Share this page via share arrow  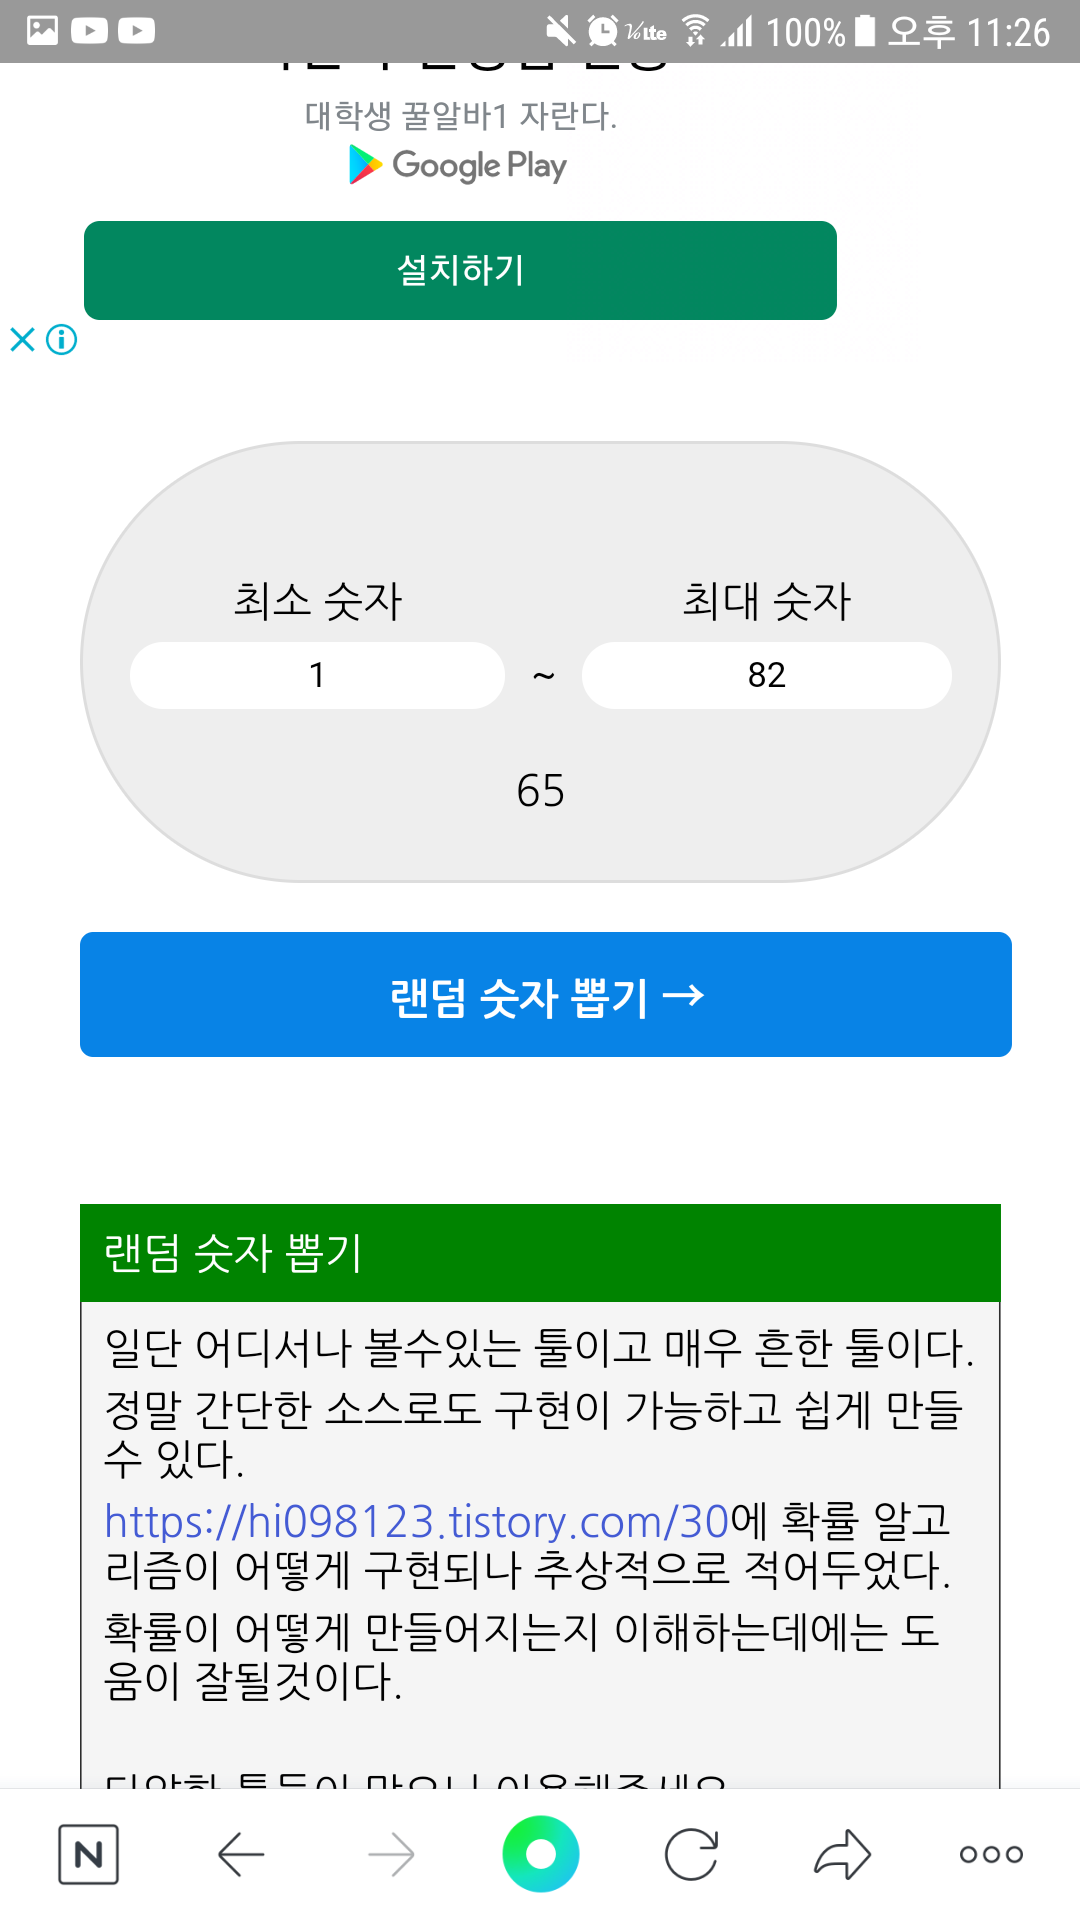click(x=842, y=1855)
